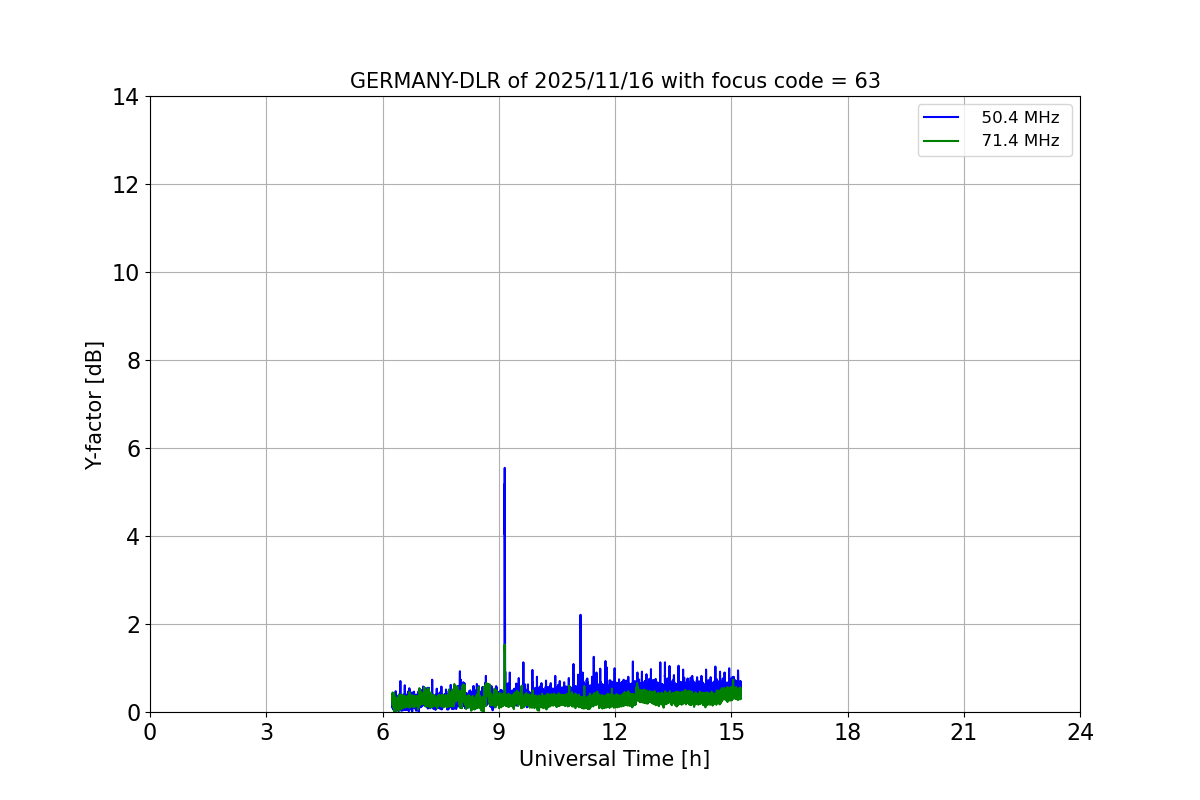Click the blue line sample in legend
Image resolution: width=1200 pixels, height=800 pixels.
click(x=942, y=118)
